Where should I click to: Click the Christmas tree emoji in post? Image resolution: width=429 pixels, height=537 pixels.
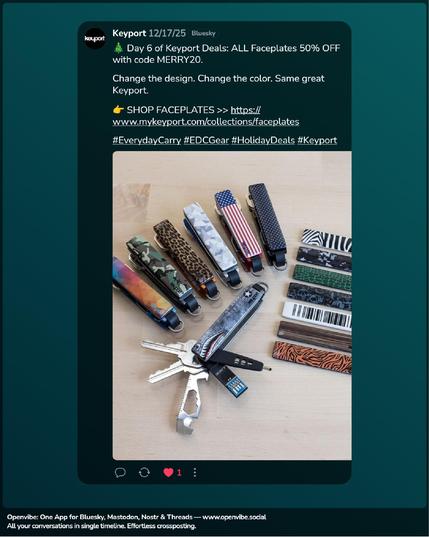tap(118, 48)
